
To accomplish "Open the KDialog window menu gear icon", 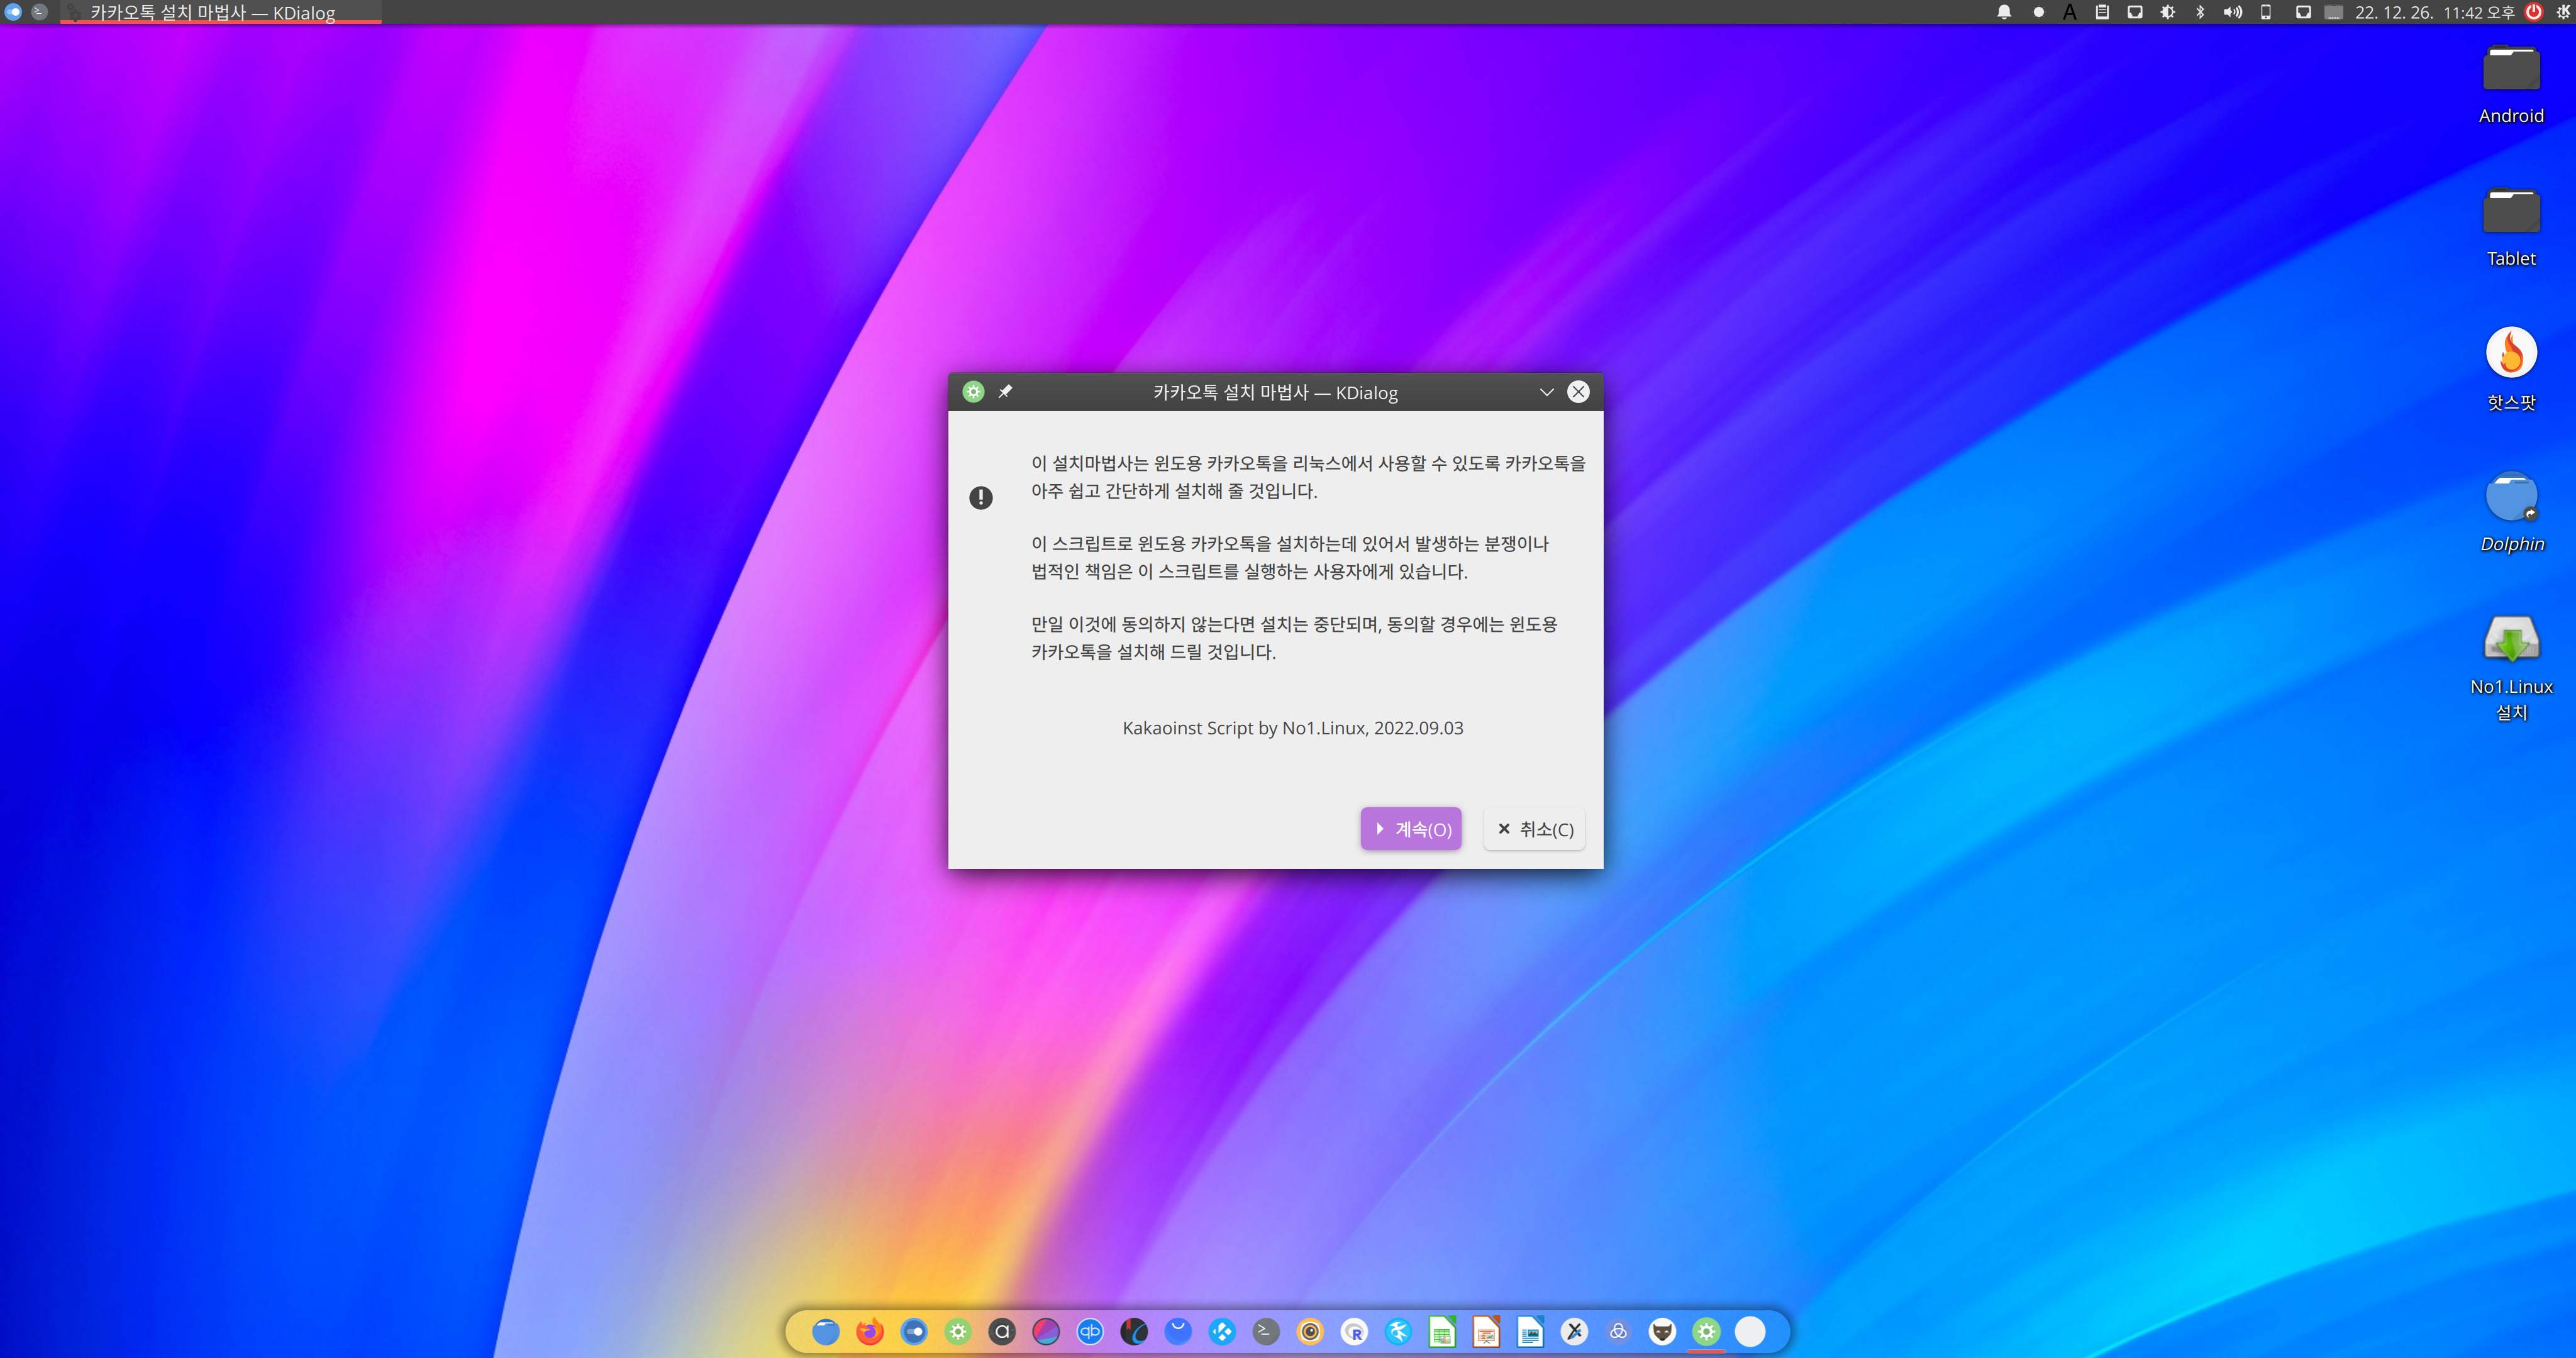I will (x=973, y=392).
